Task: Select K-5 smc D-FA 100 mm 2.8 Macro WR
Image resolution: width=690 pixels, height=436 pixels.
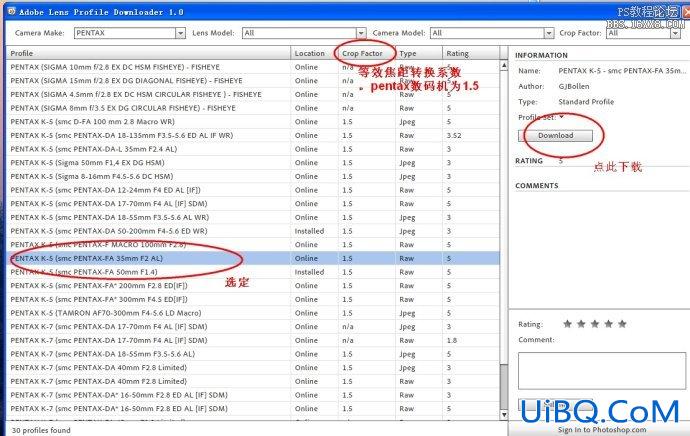Action: pyautogui.click(x=253, y=121)
